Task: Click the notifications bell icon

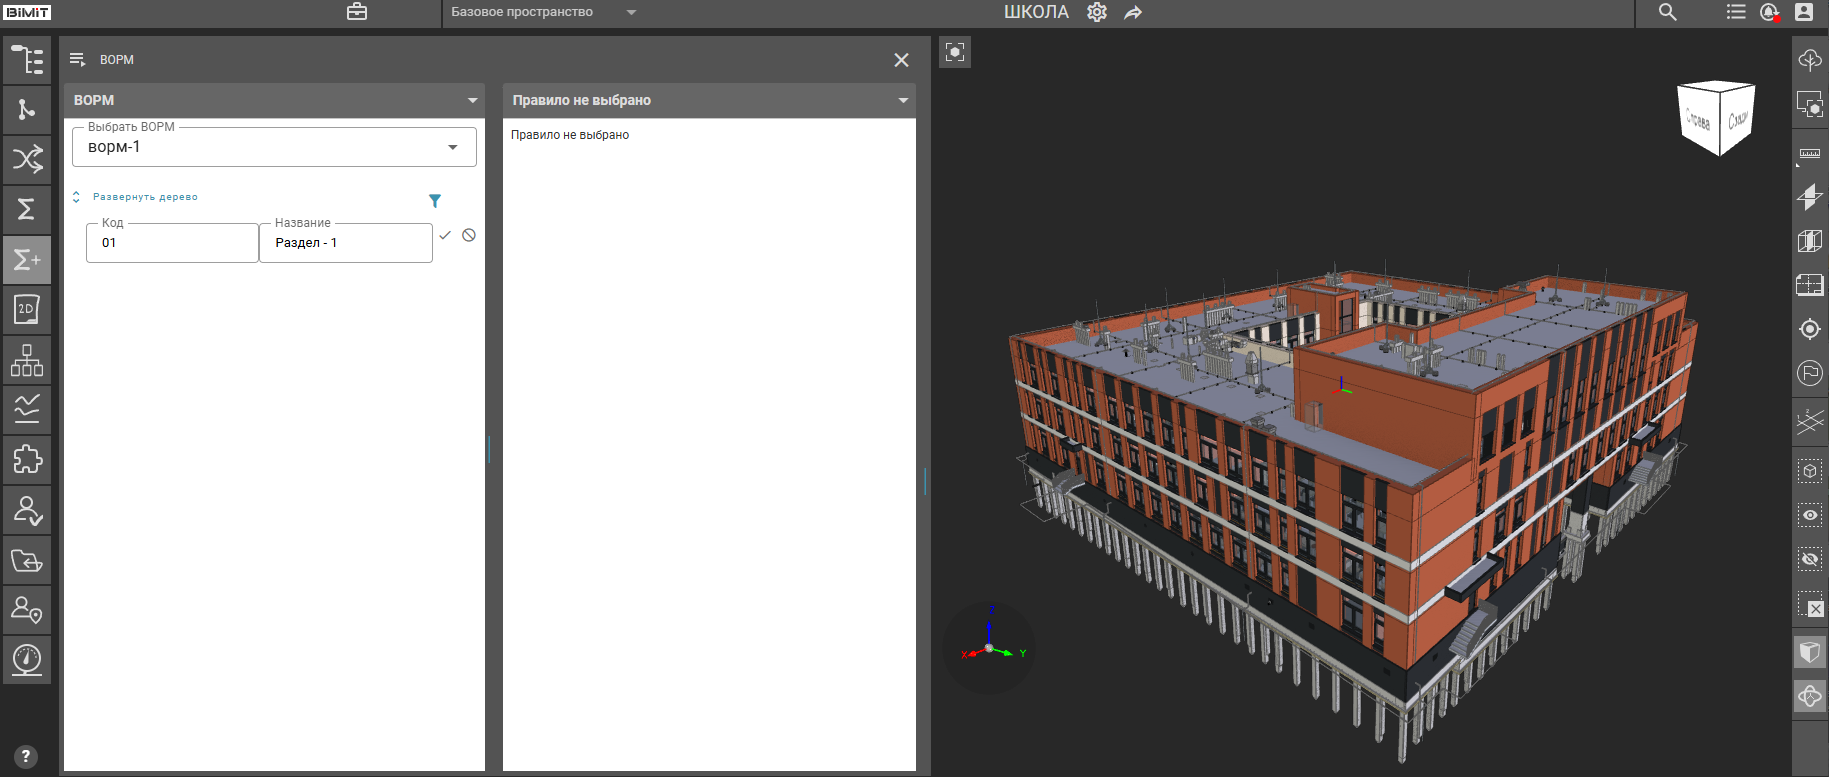Action: [x=1769, y=12]
